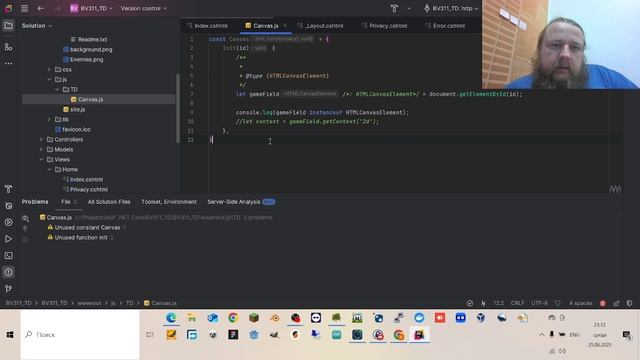This screenshot has height=360, width=640.
Task: Select Readme.txt in solution tree
Action: click(89, 40)
